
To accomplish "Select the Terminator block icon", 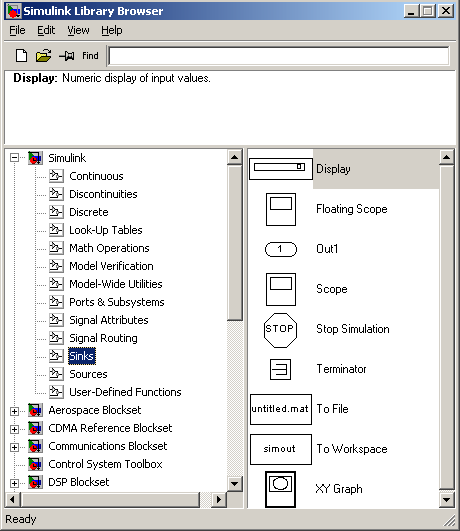I will point(280,369).
